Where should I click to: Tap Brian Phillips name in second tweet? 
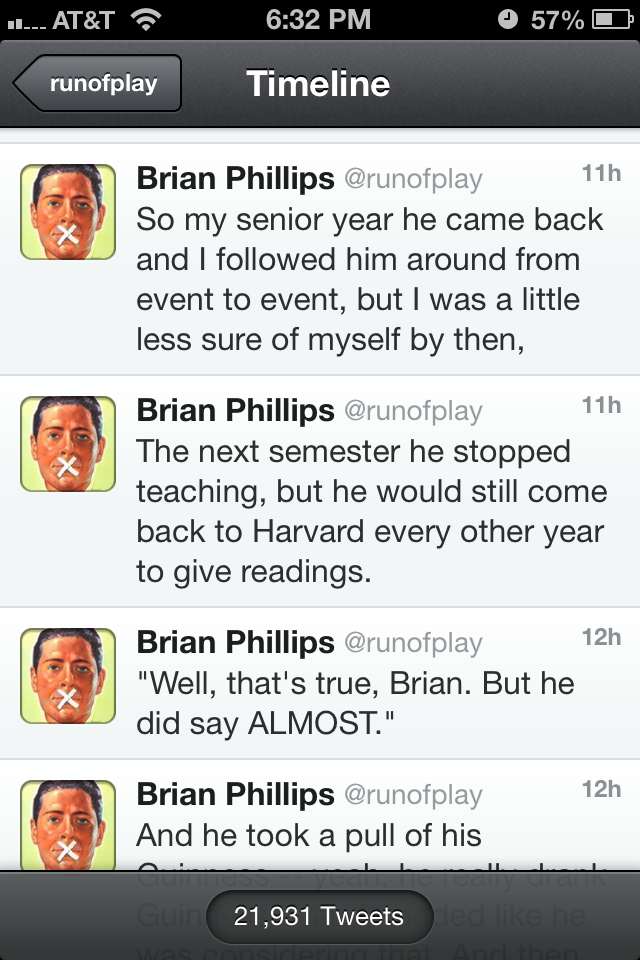235,410
